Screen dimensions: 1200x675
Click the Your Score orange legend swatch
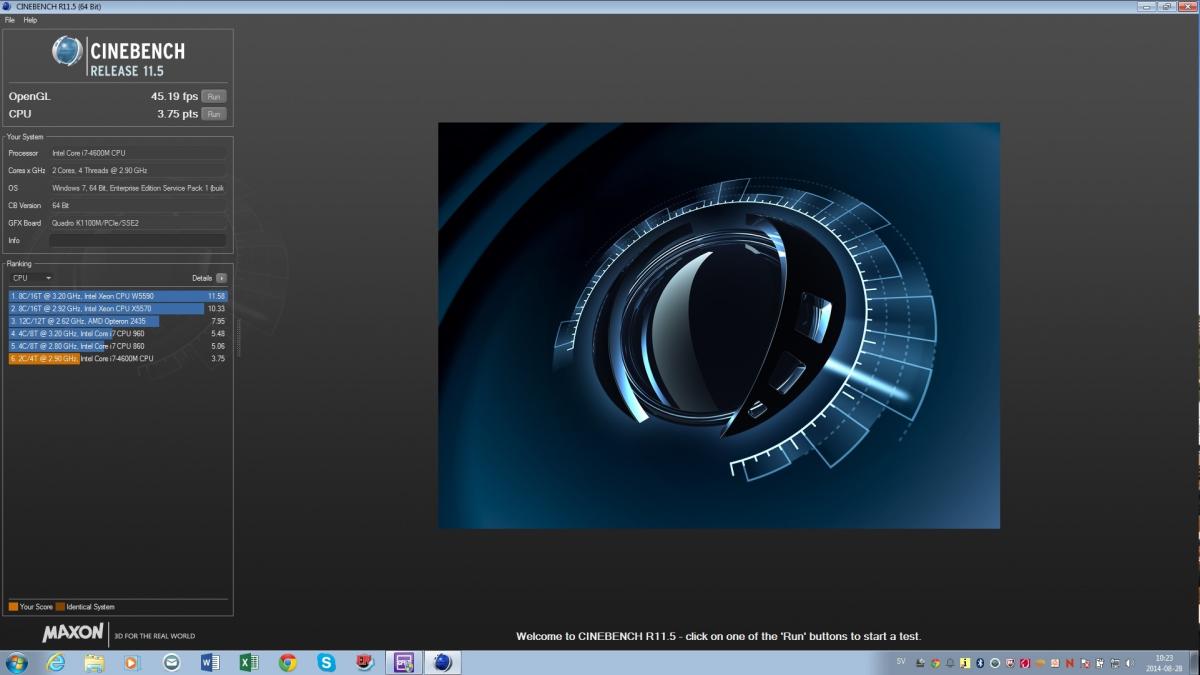click(x=13, y=607)
